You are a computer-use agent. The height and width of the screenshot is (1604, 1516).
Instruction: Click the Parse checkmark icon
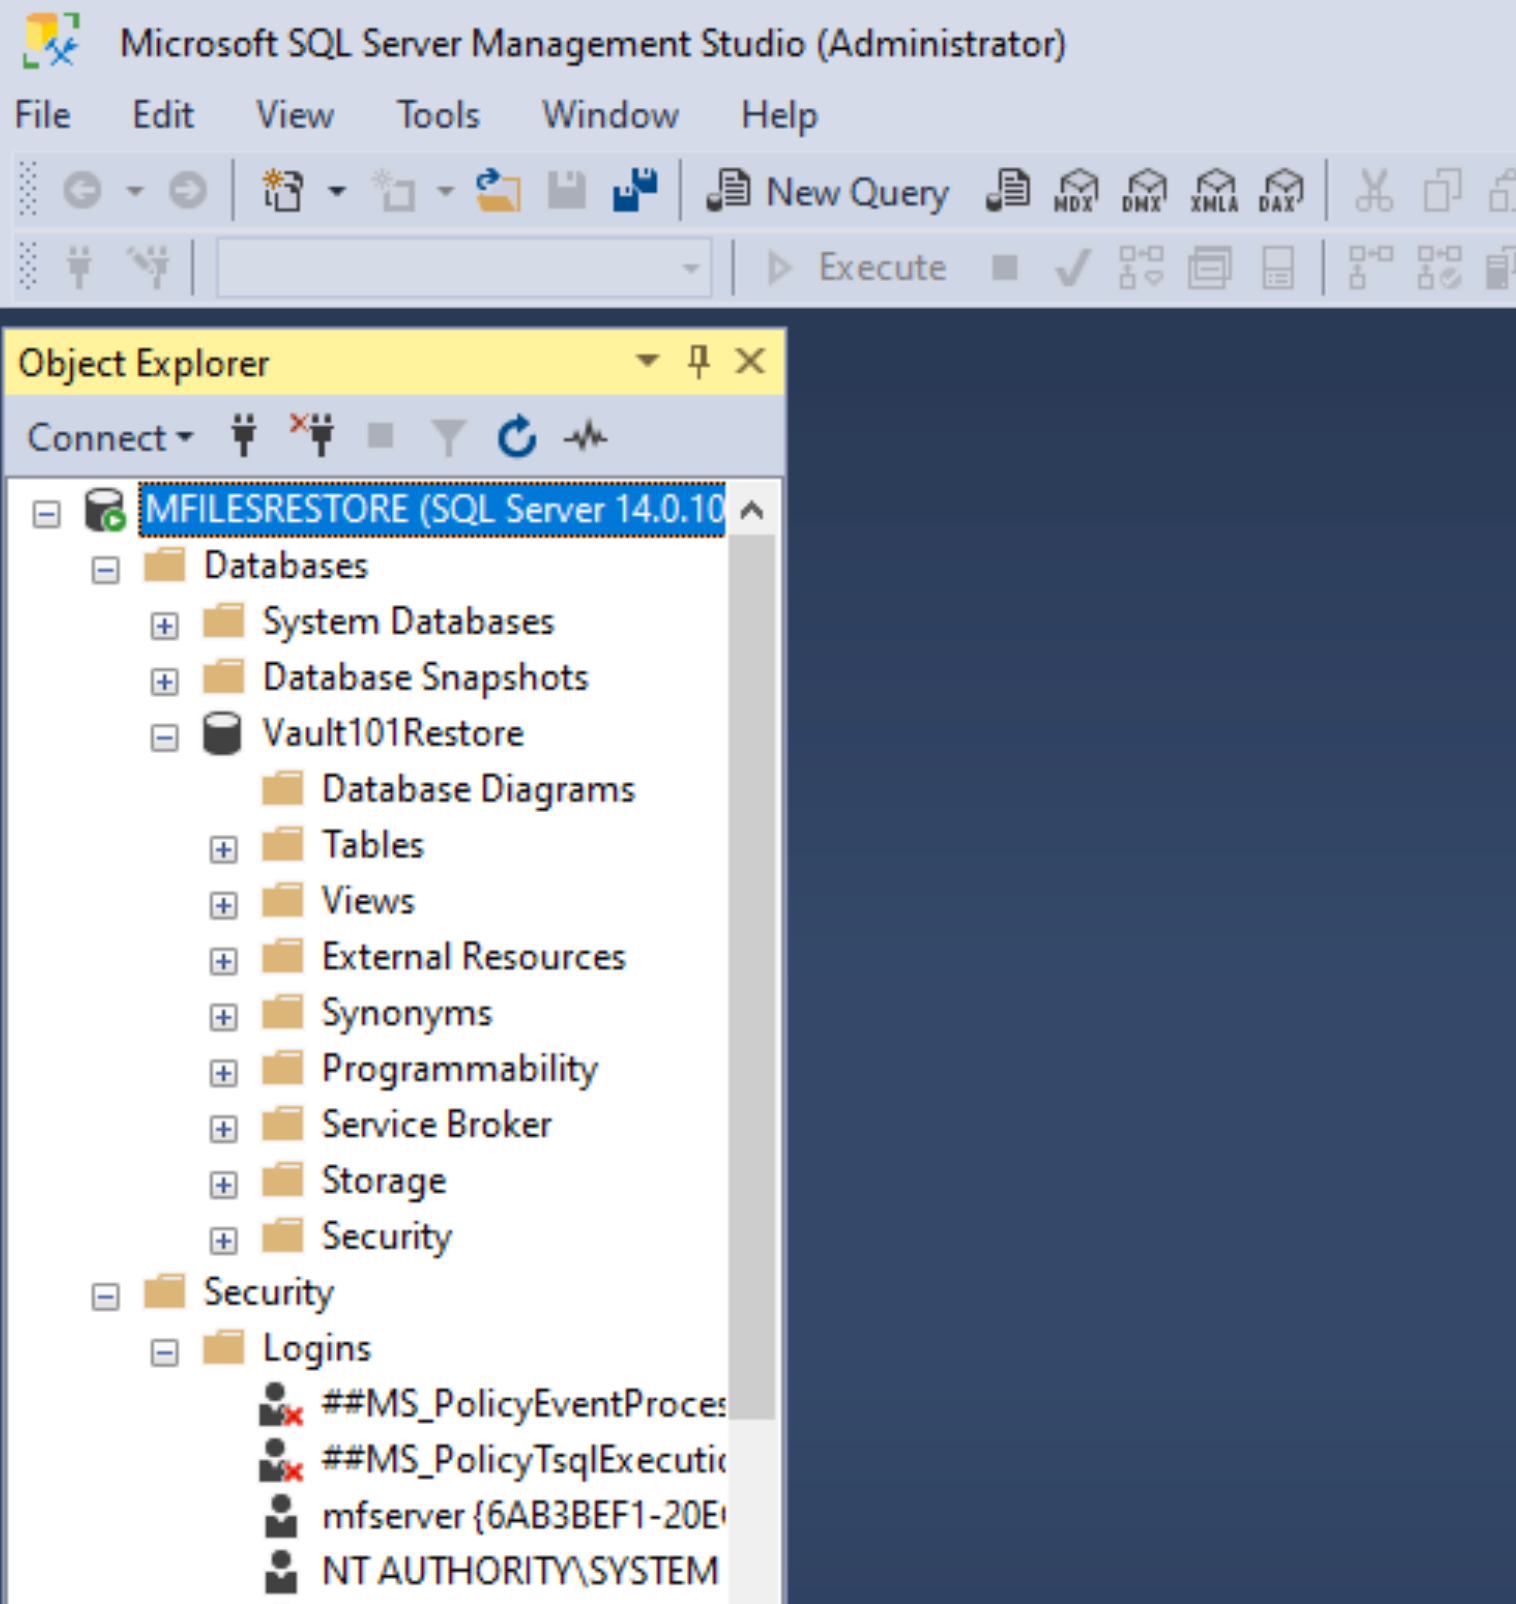[x=1072, y=267]
